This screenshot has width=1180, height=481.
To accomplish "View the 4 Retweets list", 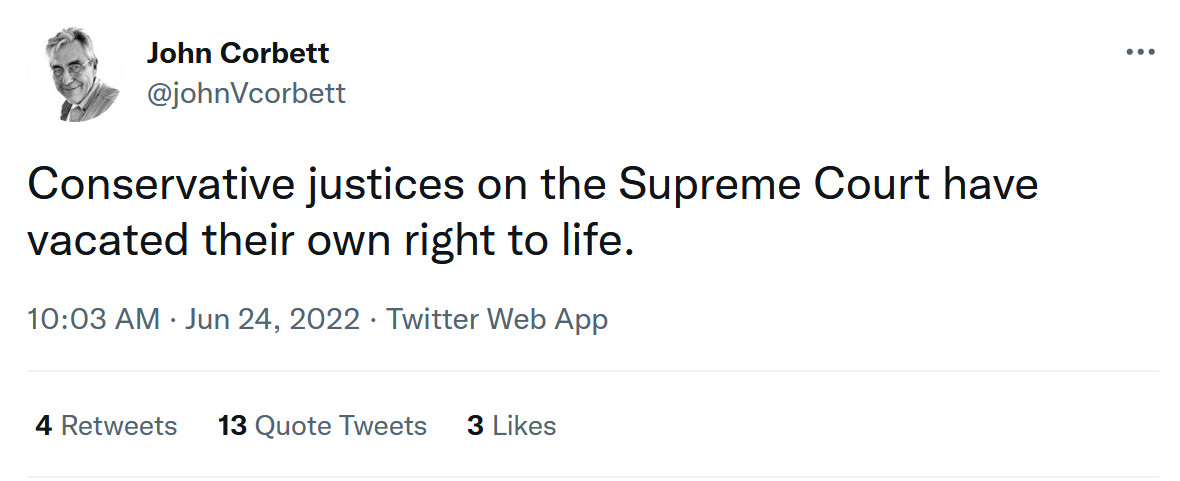I will tap(106, 425).
